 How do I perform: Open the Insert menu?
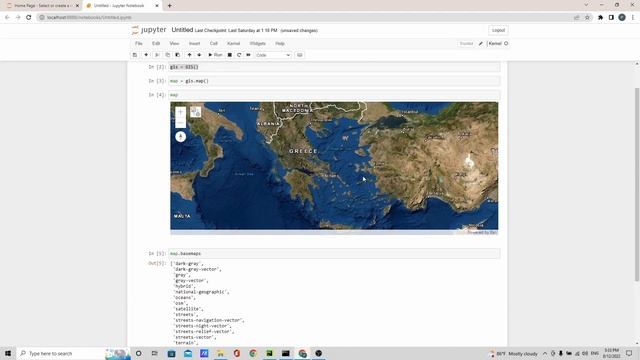[x=194, y=43]
